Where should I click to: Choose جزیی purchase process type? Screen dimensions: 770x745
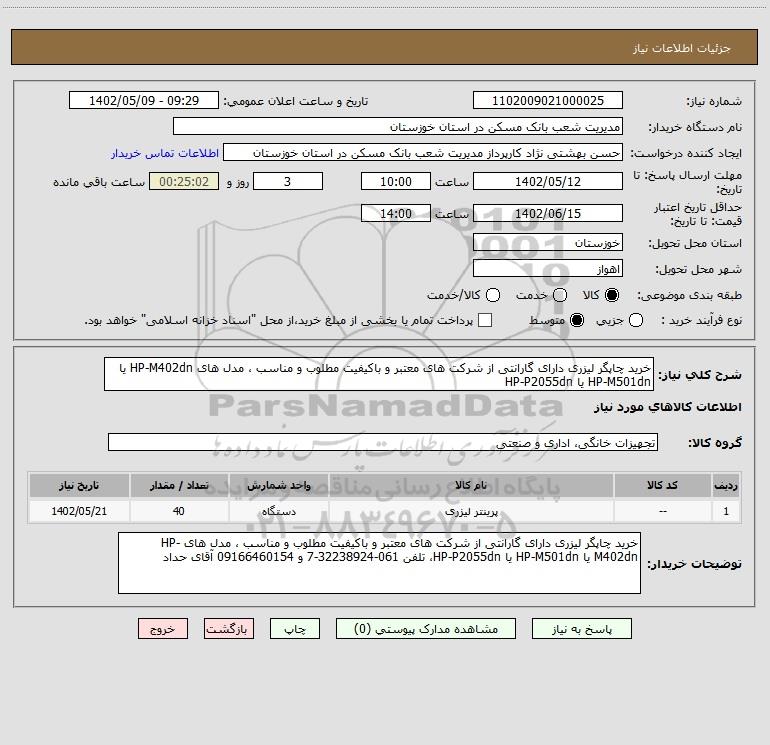tap(636, 320)
